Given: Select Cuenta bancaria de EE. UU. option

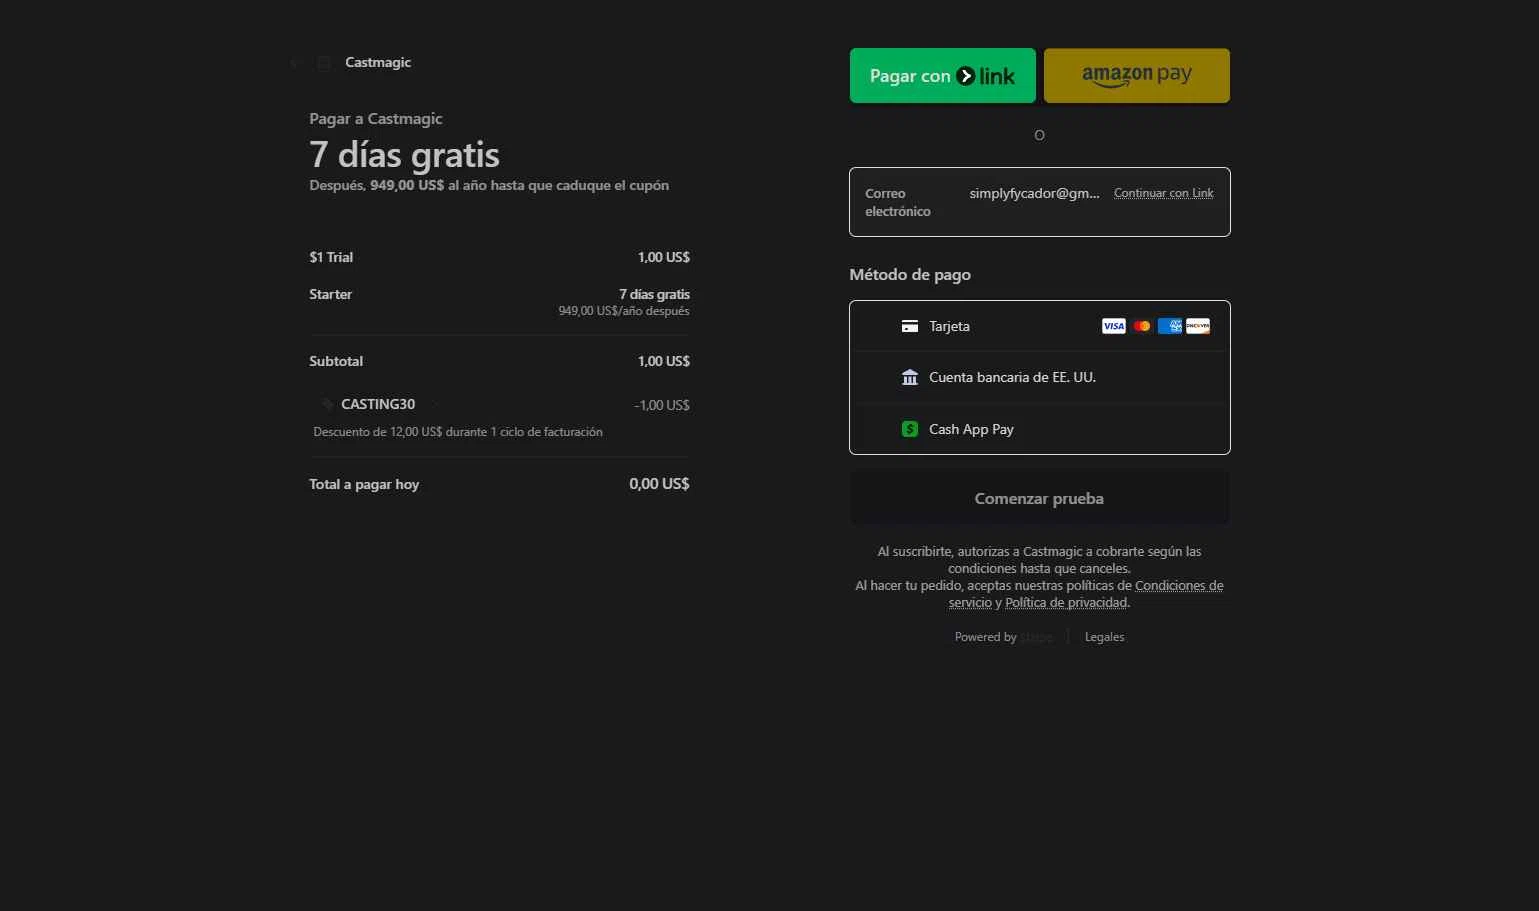Looking at the screenshot, I should click(1040, 377).
